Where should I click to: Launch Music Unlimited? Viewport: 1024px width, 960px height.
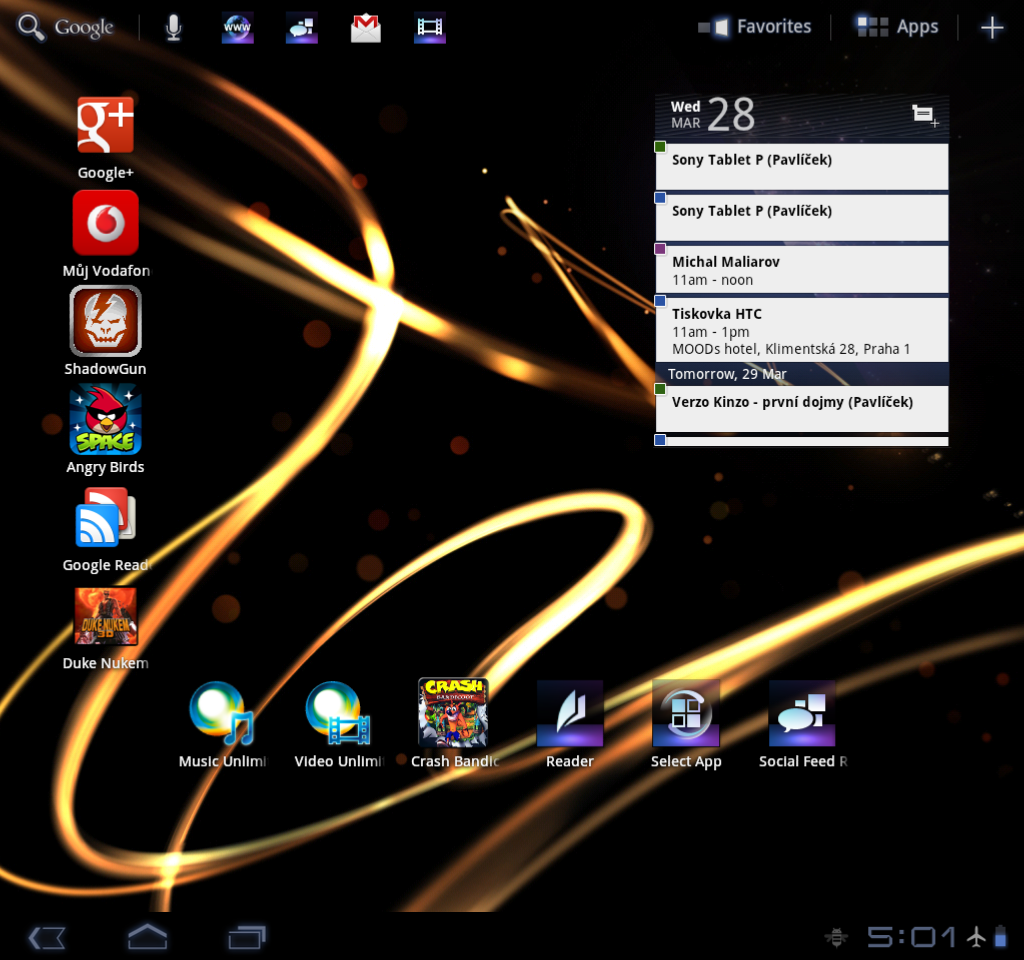click(x=221, y=713)
